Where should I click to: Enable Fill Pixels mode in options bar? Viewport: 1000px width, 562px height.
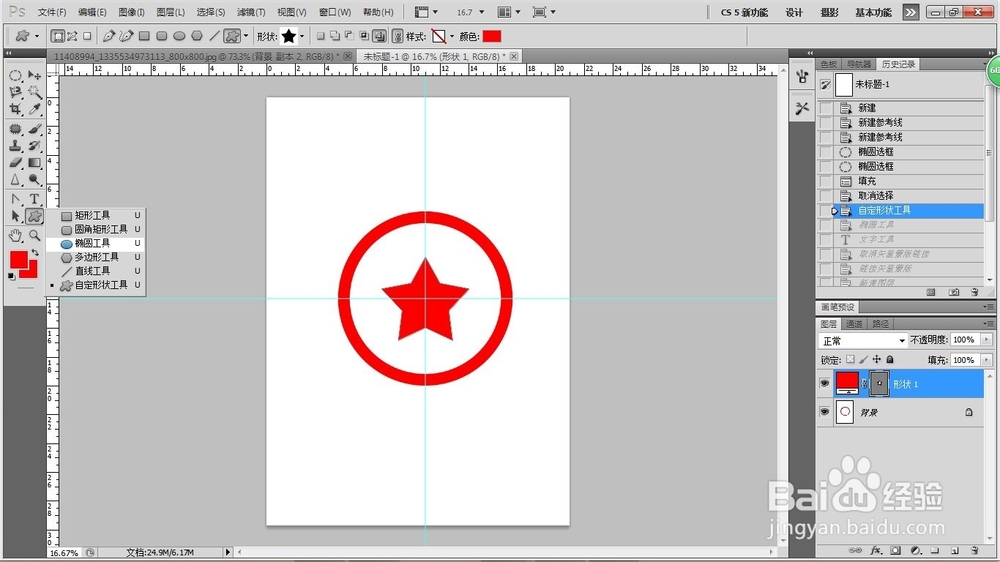[87, 36]
